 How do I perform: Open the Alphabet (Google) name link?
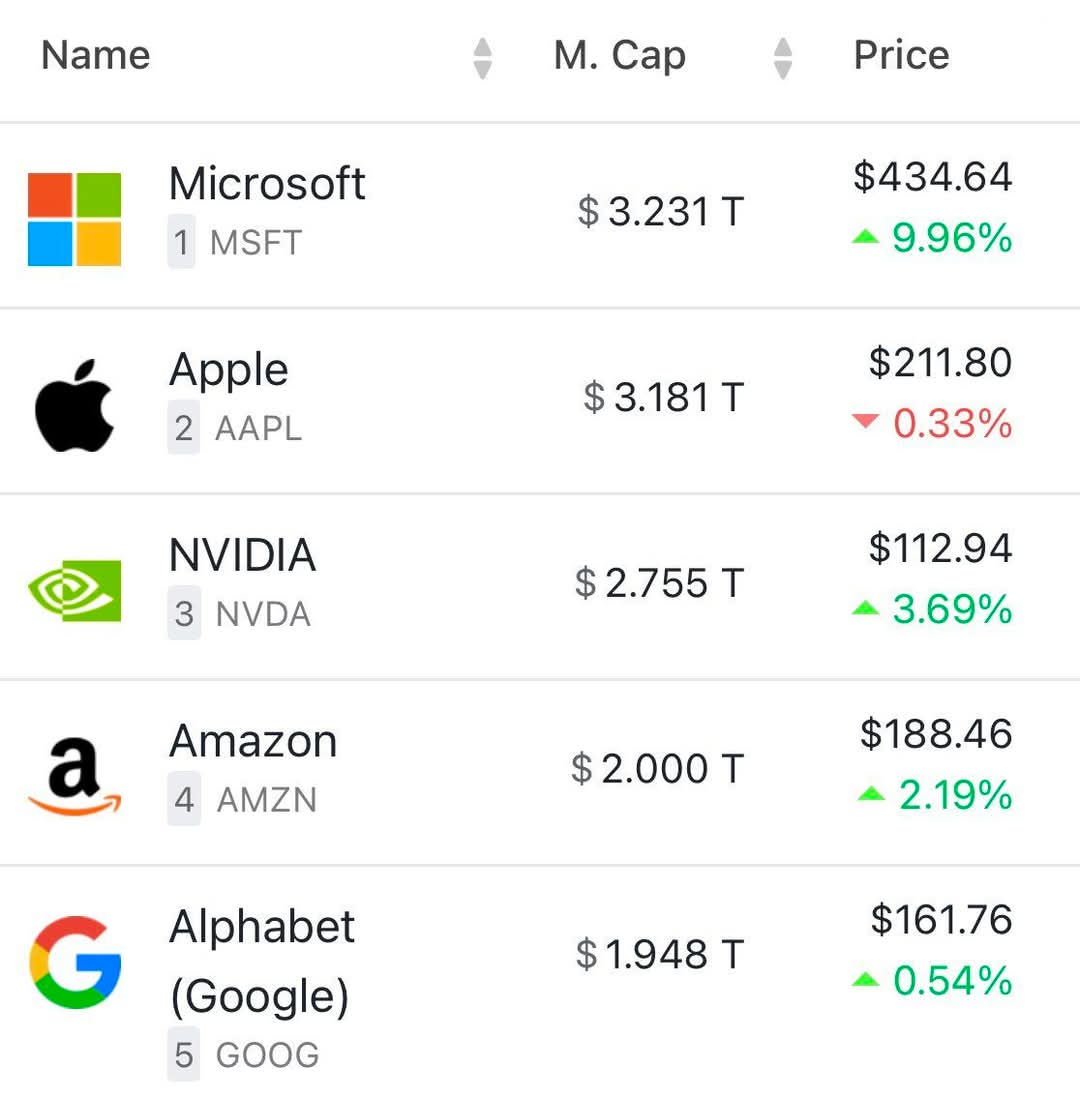pos(262,961)
